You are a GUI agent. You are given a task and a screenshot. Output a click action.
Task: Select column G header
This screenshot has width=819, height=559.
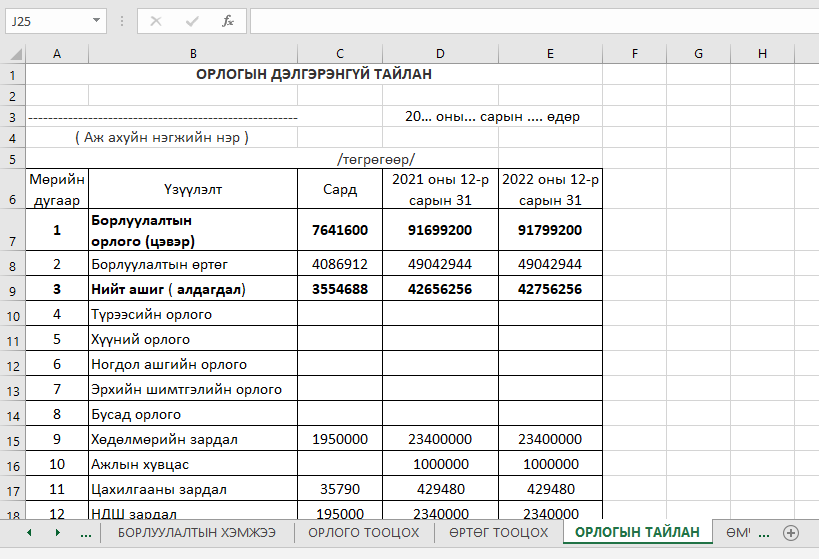pyautogui.click(x=698, y=53)
